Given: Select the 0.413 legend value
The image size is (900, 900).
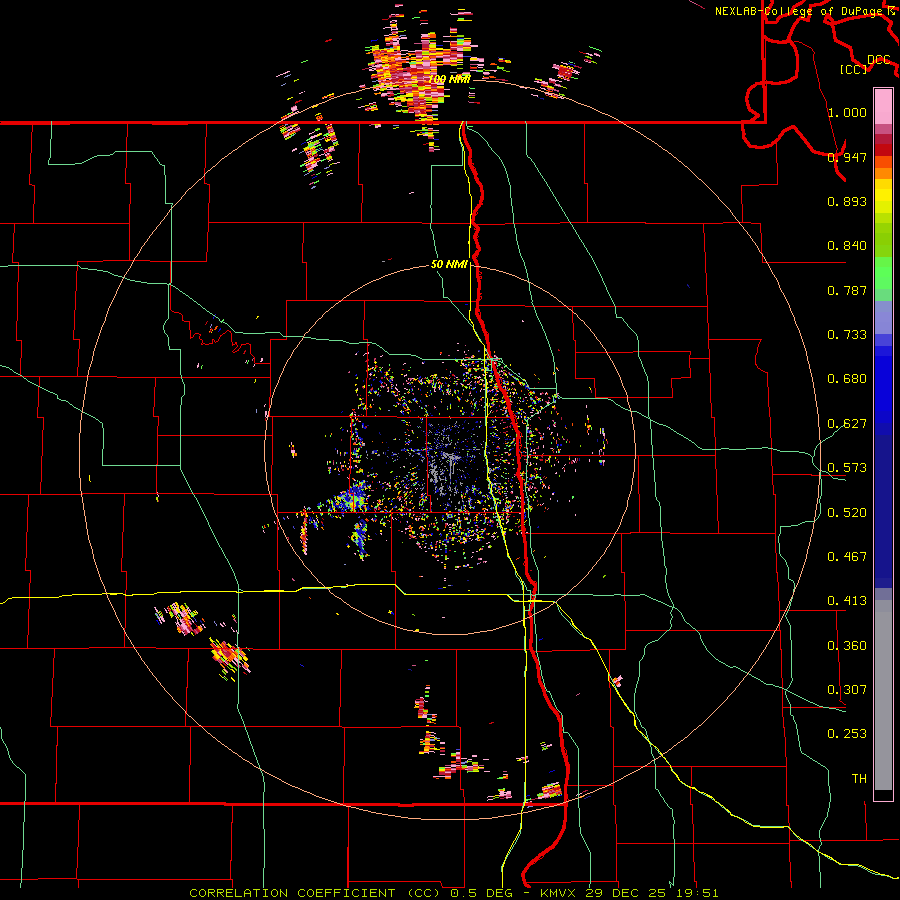Looking at the screenshot, I should [847, 601].
